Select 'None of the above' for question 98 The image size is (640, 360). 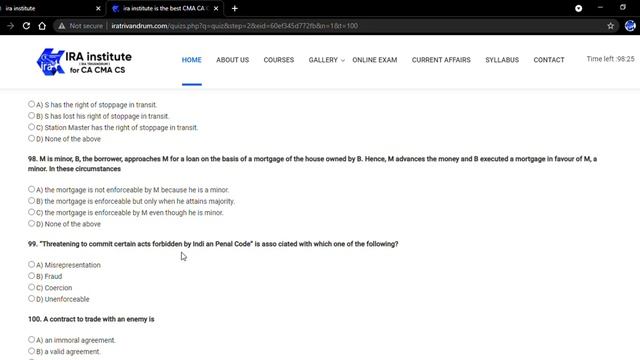tap(31, 224)
